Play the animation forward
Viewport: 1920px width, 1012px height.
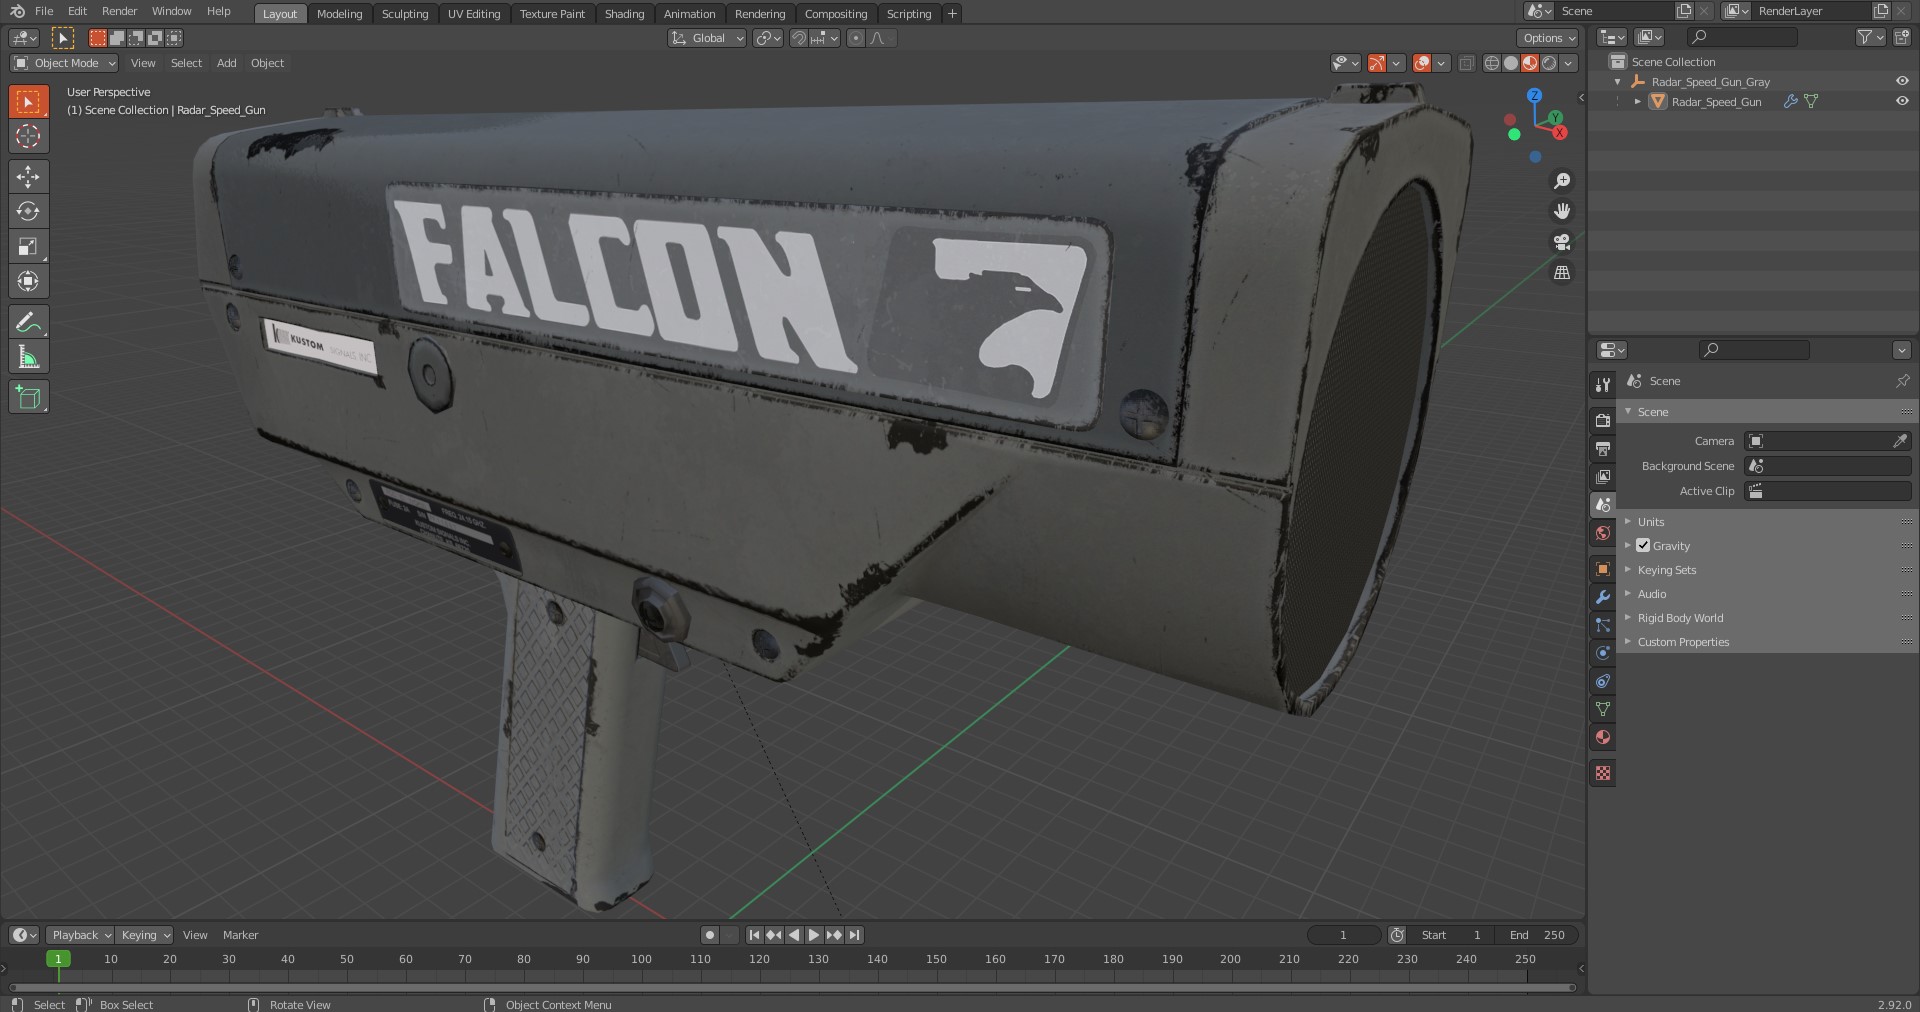coord(814,935)
